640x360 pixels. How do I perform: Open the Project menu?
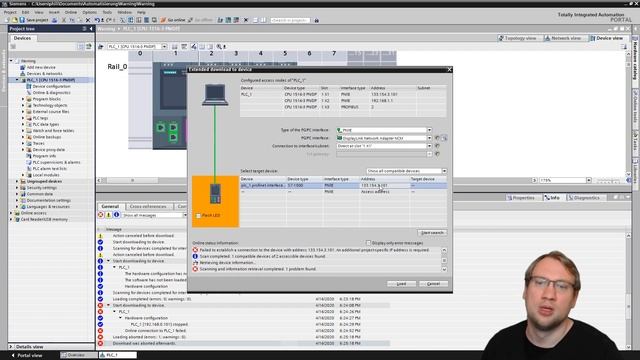coord(10,12)
